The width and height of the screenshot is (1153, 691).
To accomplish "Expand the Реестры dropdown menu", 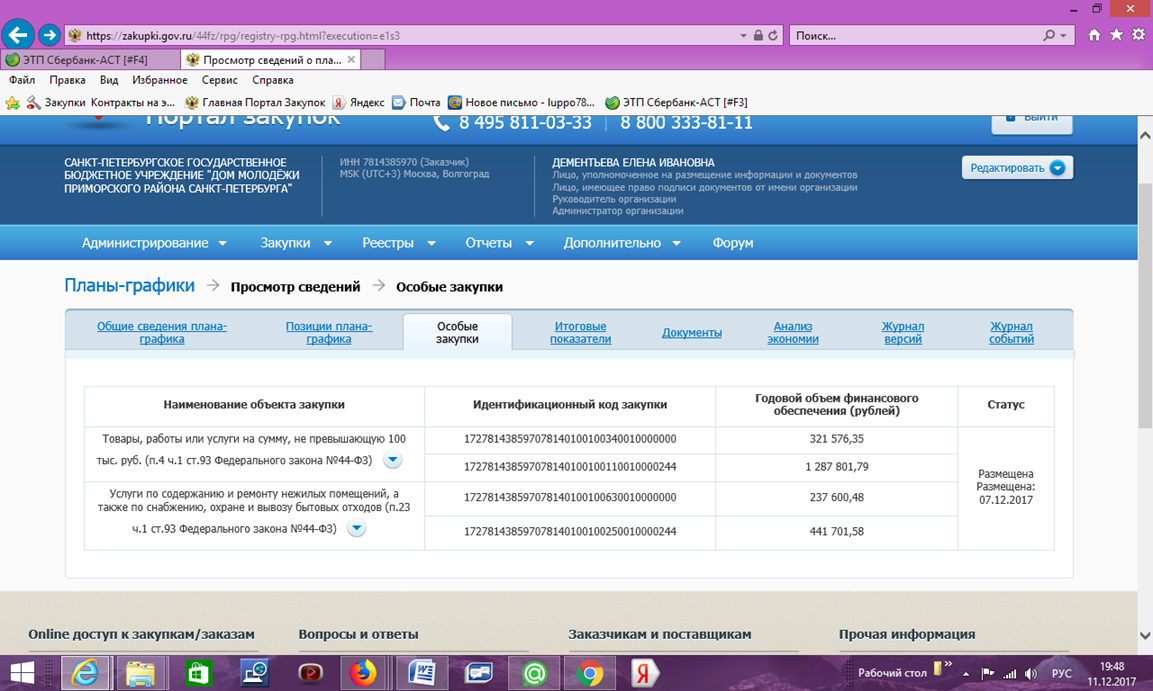I will (398, 243).
